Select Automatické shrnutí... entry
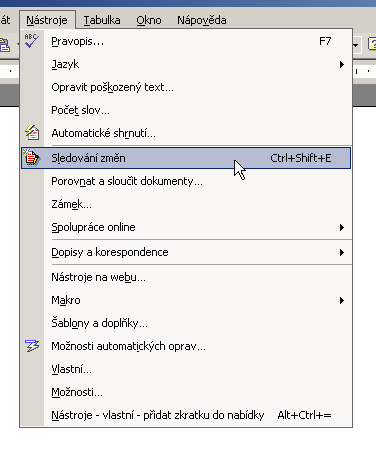This screenshot has height=456, width=376. 186,133
